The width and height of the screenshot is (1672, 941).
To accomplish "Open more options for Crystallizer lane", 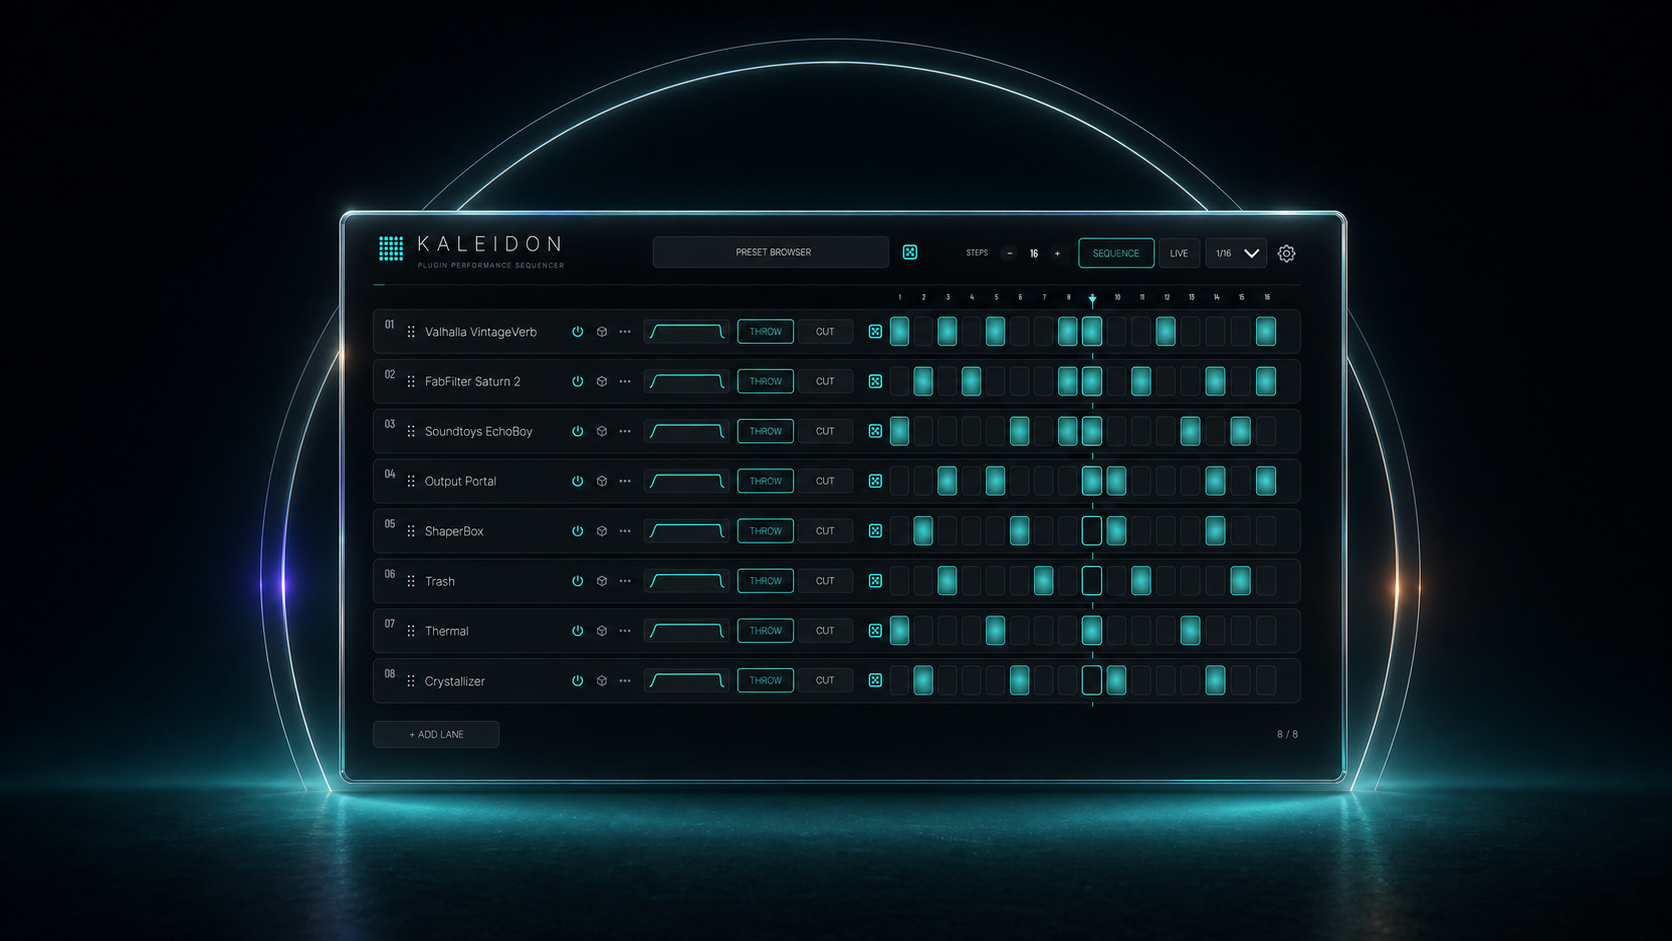I will click(625, 680).
